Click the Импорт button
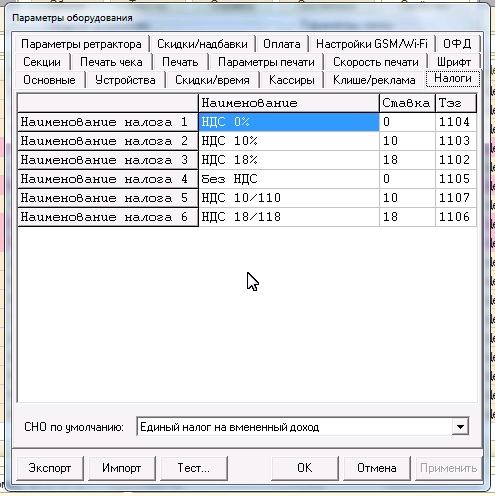 pos(122,468)
